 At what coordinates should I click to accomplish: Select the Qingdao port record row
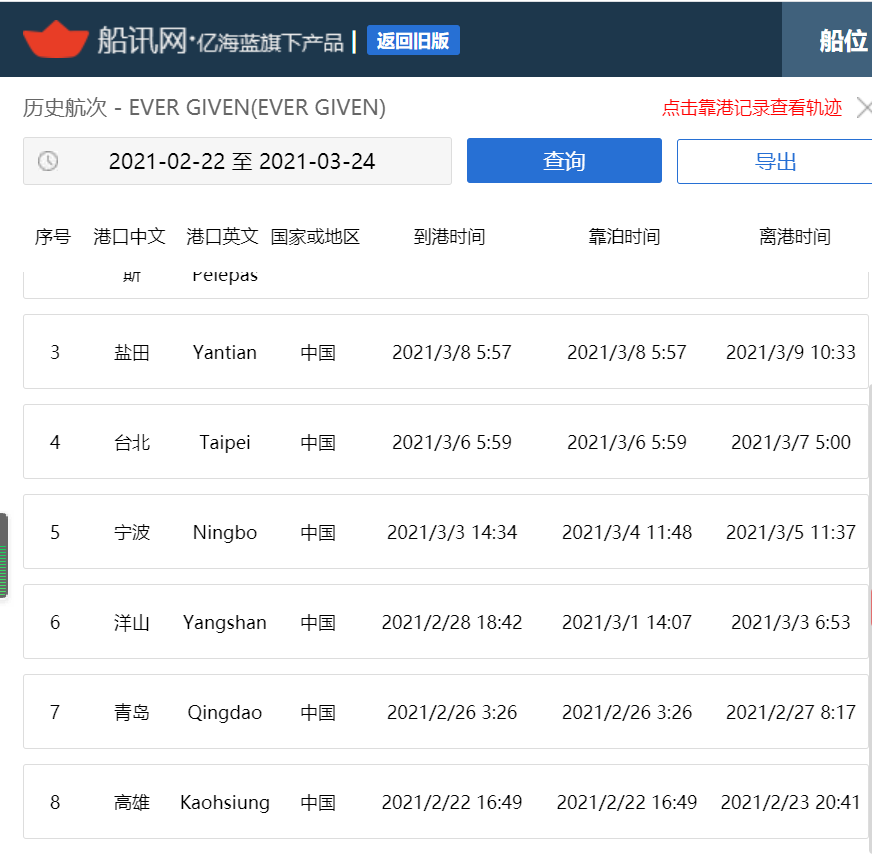(x=445, y=712)
